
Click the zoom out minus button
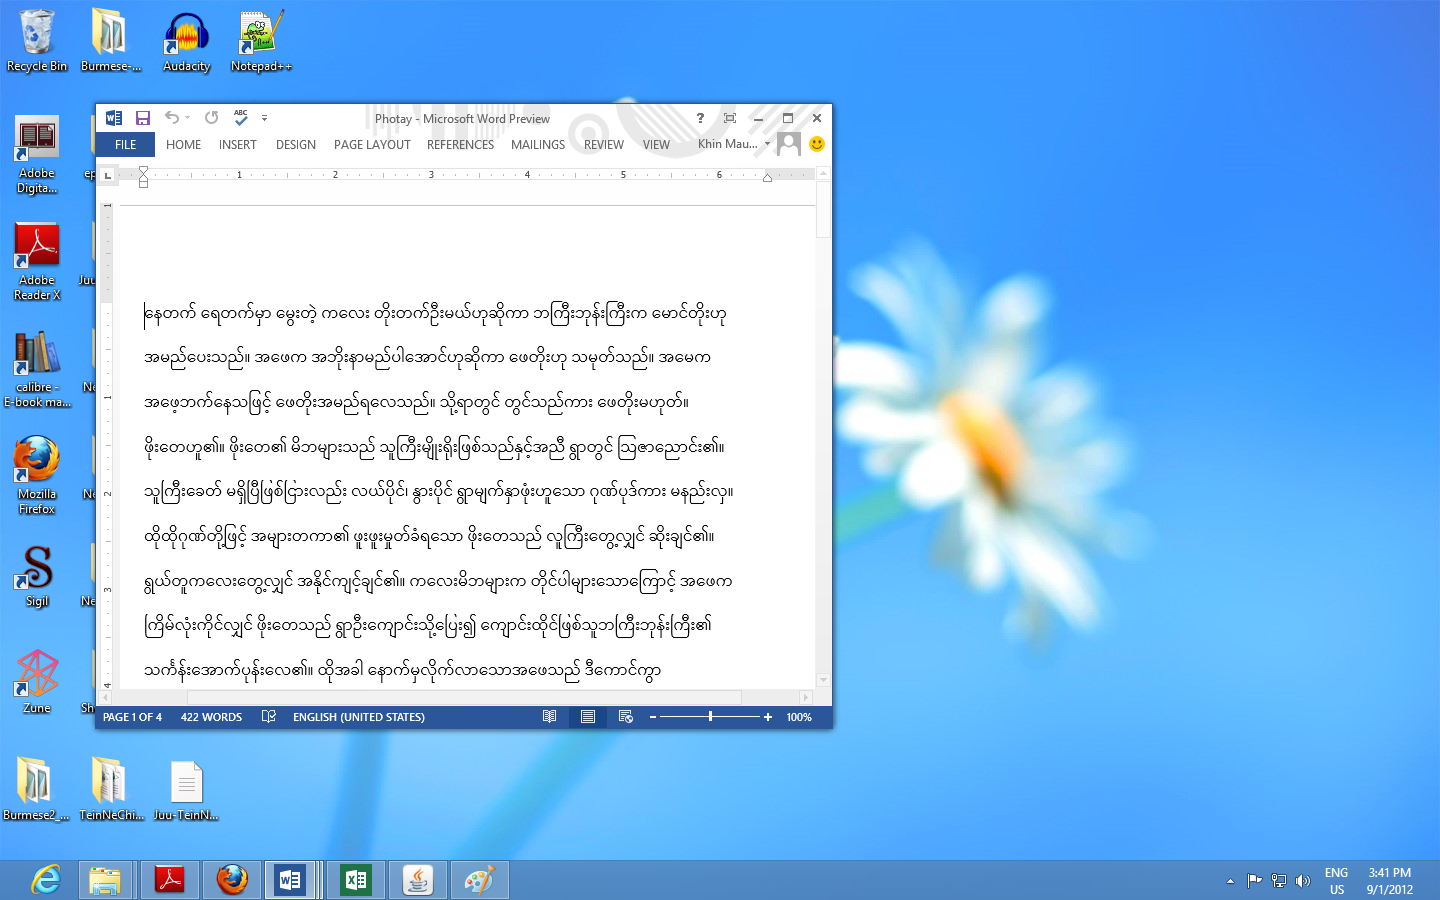pyautogui.click(x=653, y=717)
